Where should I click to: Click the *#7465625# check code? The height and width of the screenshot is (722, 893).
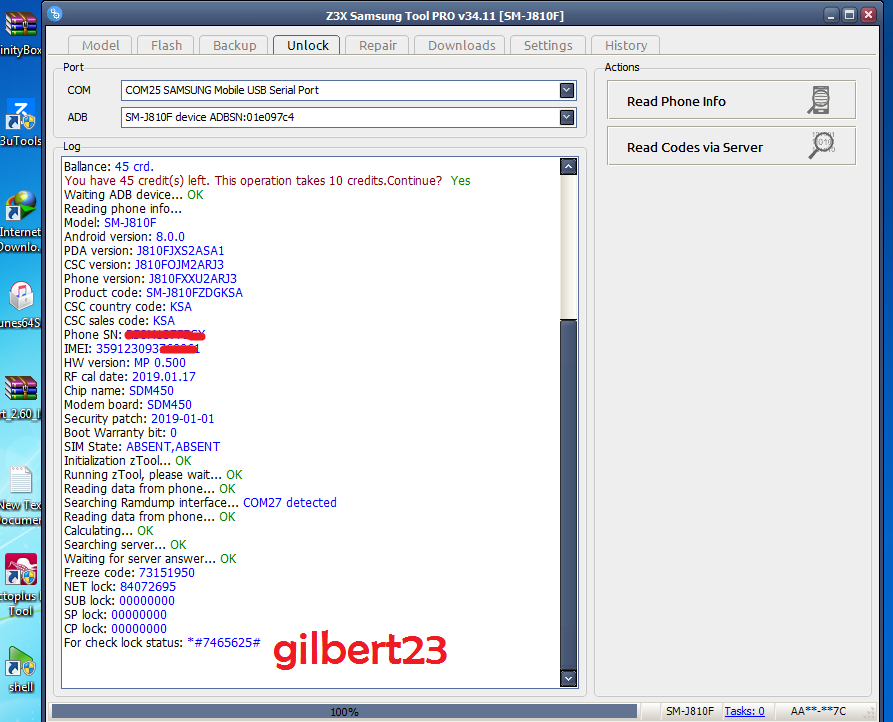pos(223,643)
